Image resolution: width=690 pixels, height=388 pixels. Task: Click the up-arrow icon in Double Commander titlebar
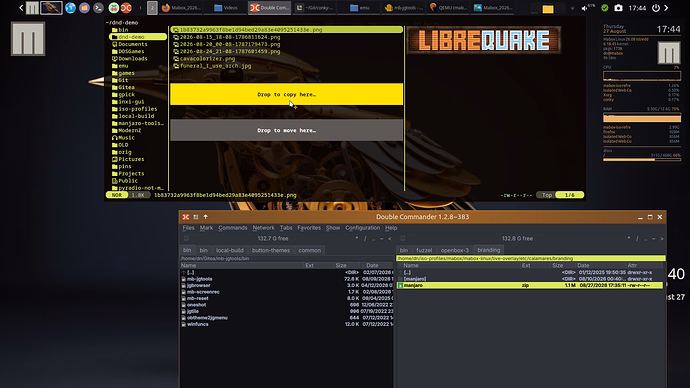[206, 217]
